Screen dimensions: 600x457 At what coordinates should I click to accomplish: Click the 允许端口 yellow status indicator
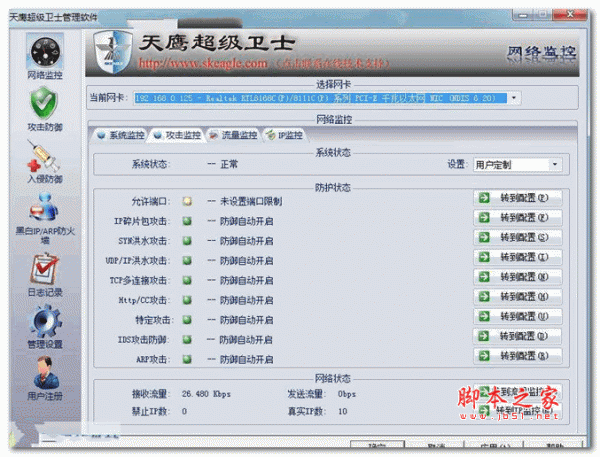click(x=187, y=201)
